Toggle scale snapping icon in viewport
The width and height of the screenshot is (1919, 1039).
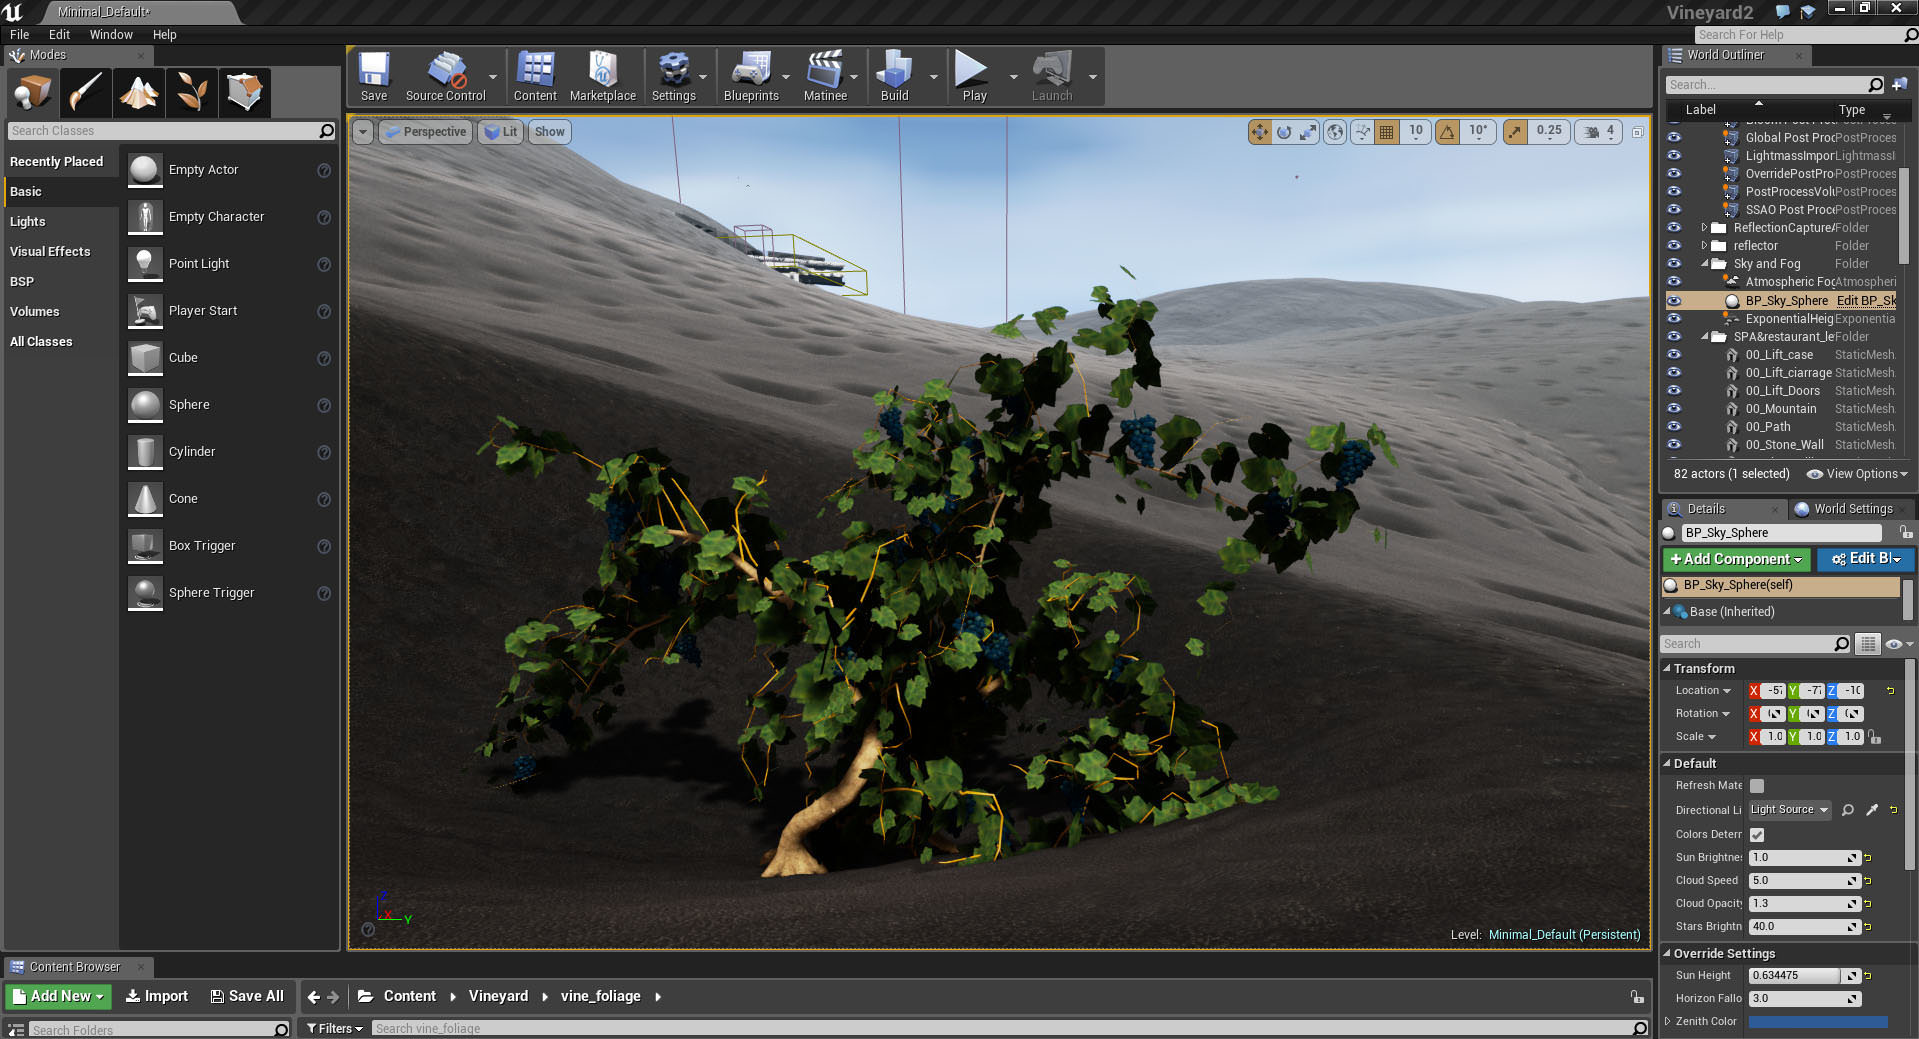point(1516,131)
